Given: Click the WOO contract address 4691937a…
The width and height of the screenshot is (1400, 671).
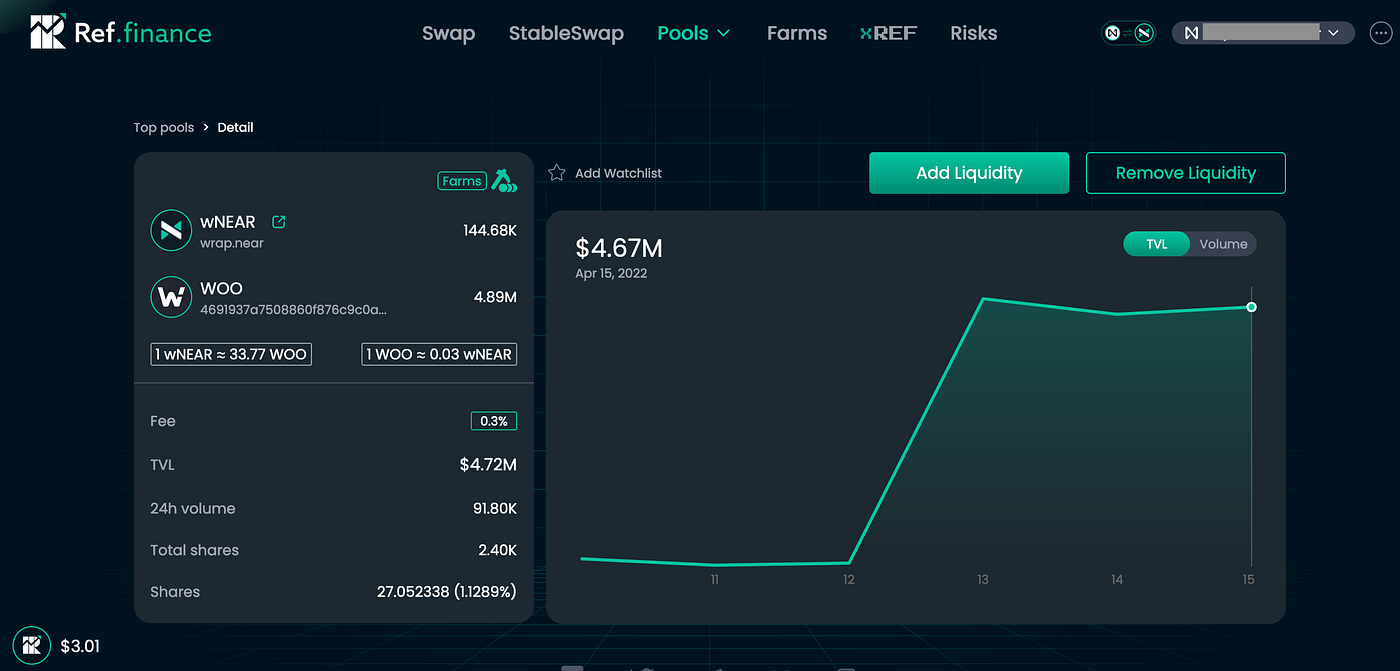Looking at the screenshot, I should (293, 309).
